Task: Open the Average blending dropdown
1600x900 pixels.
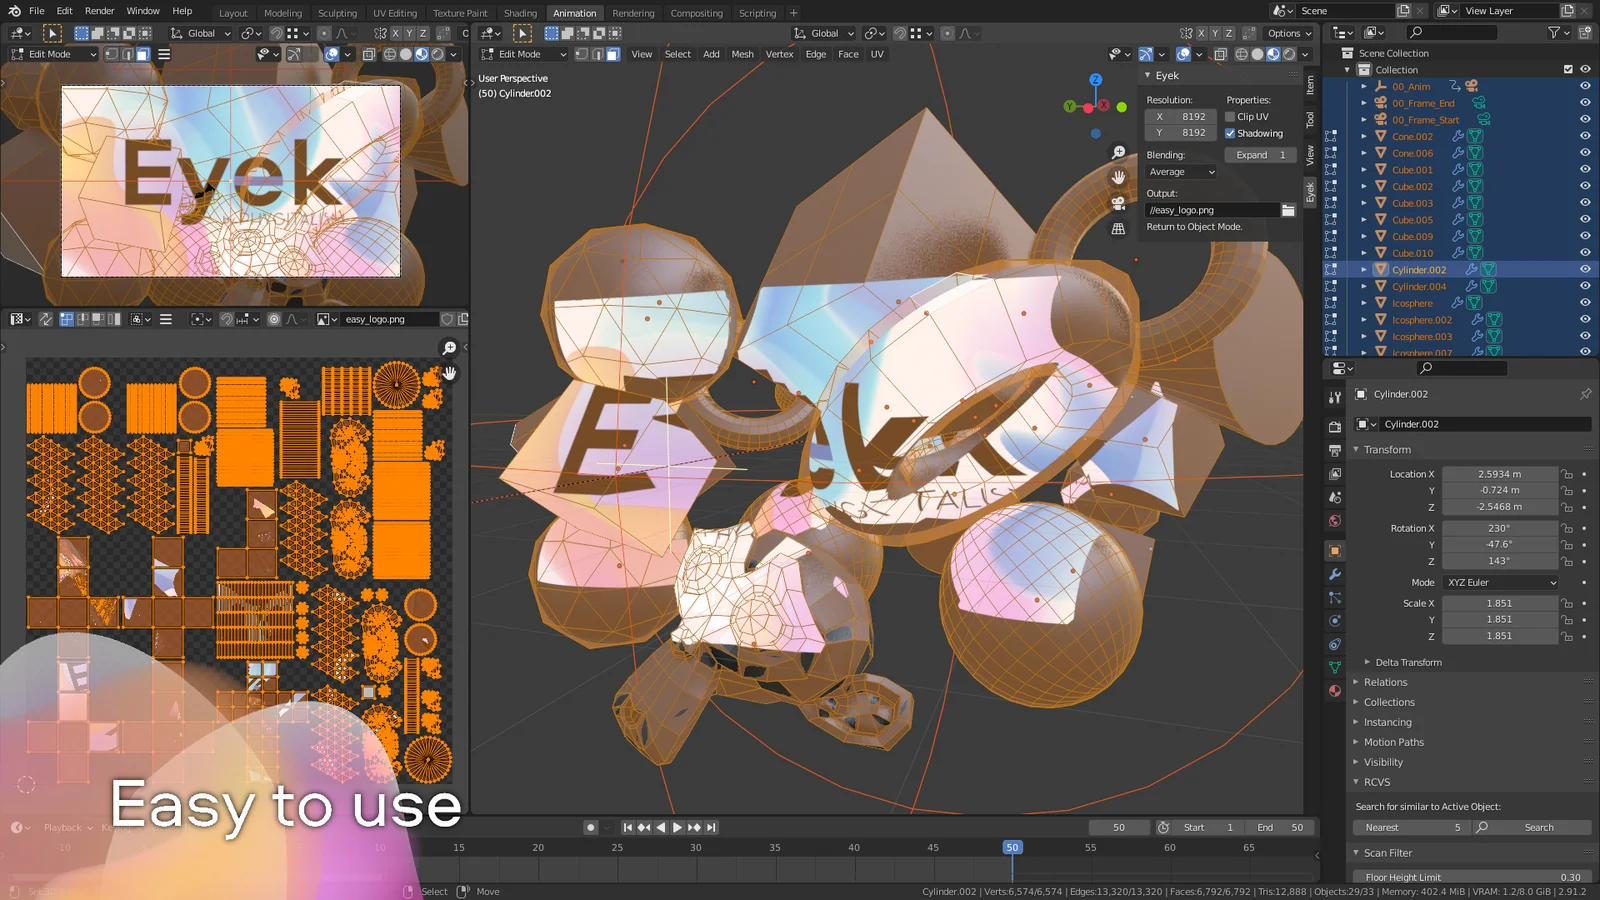Action: [1181, 172]
